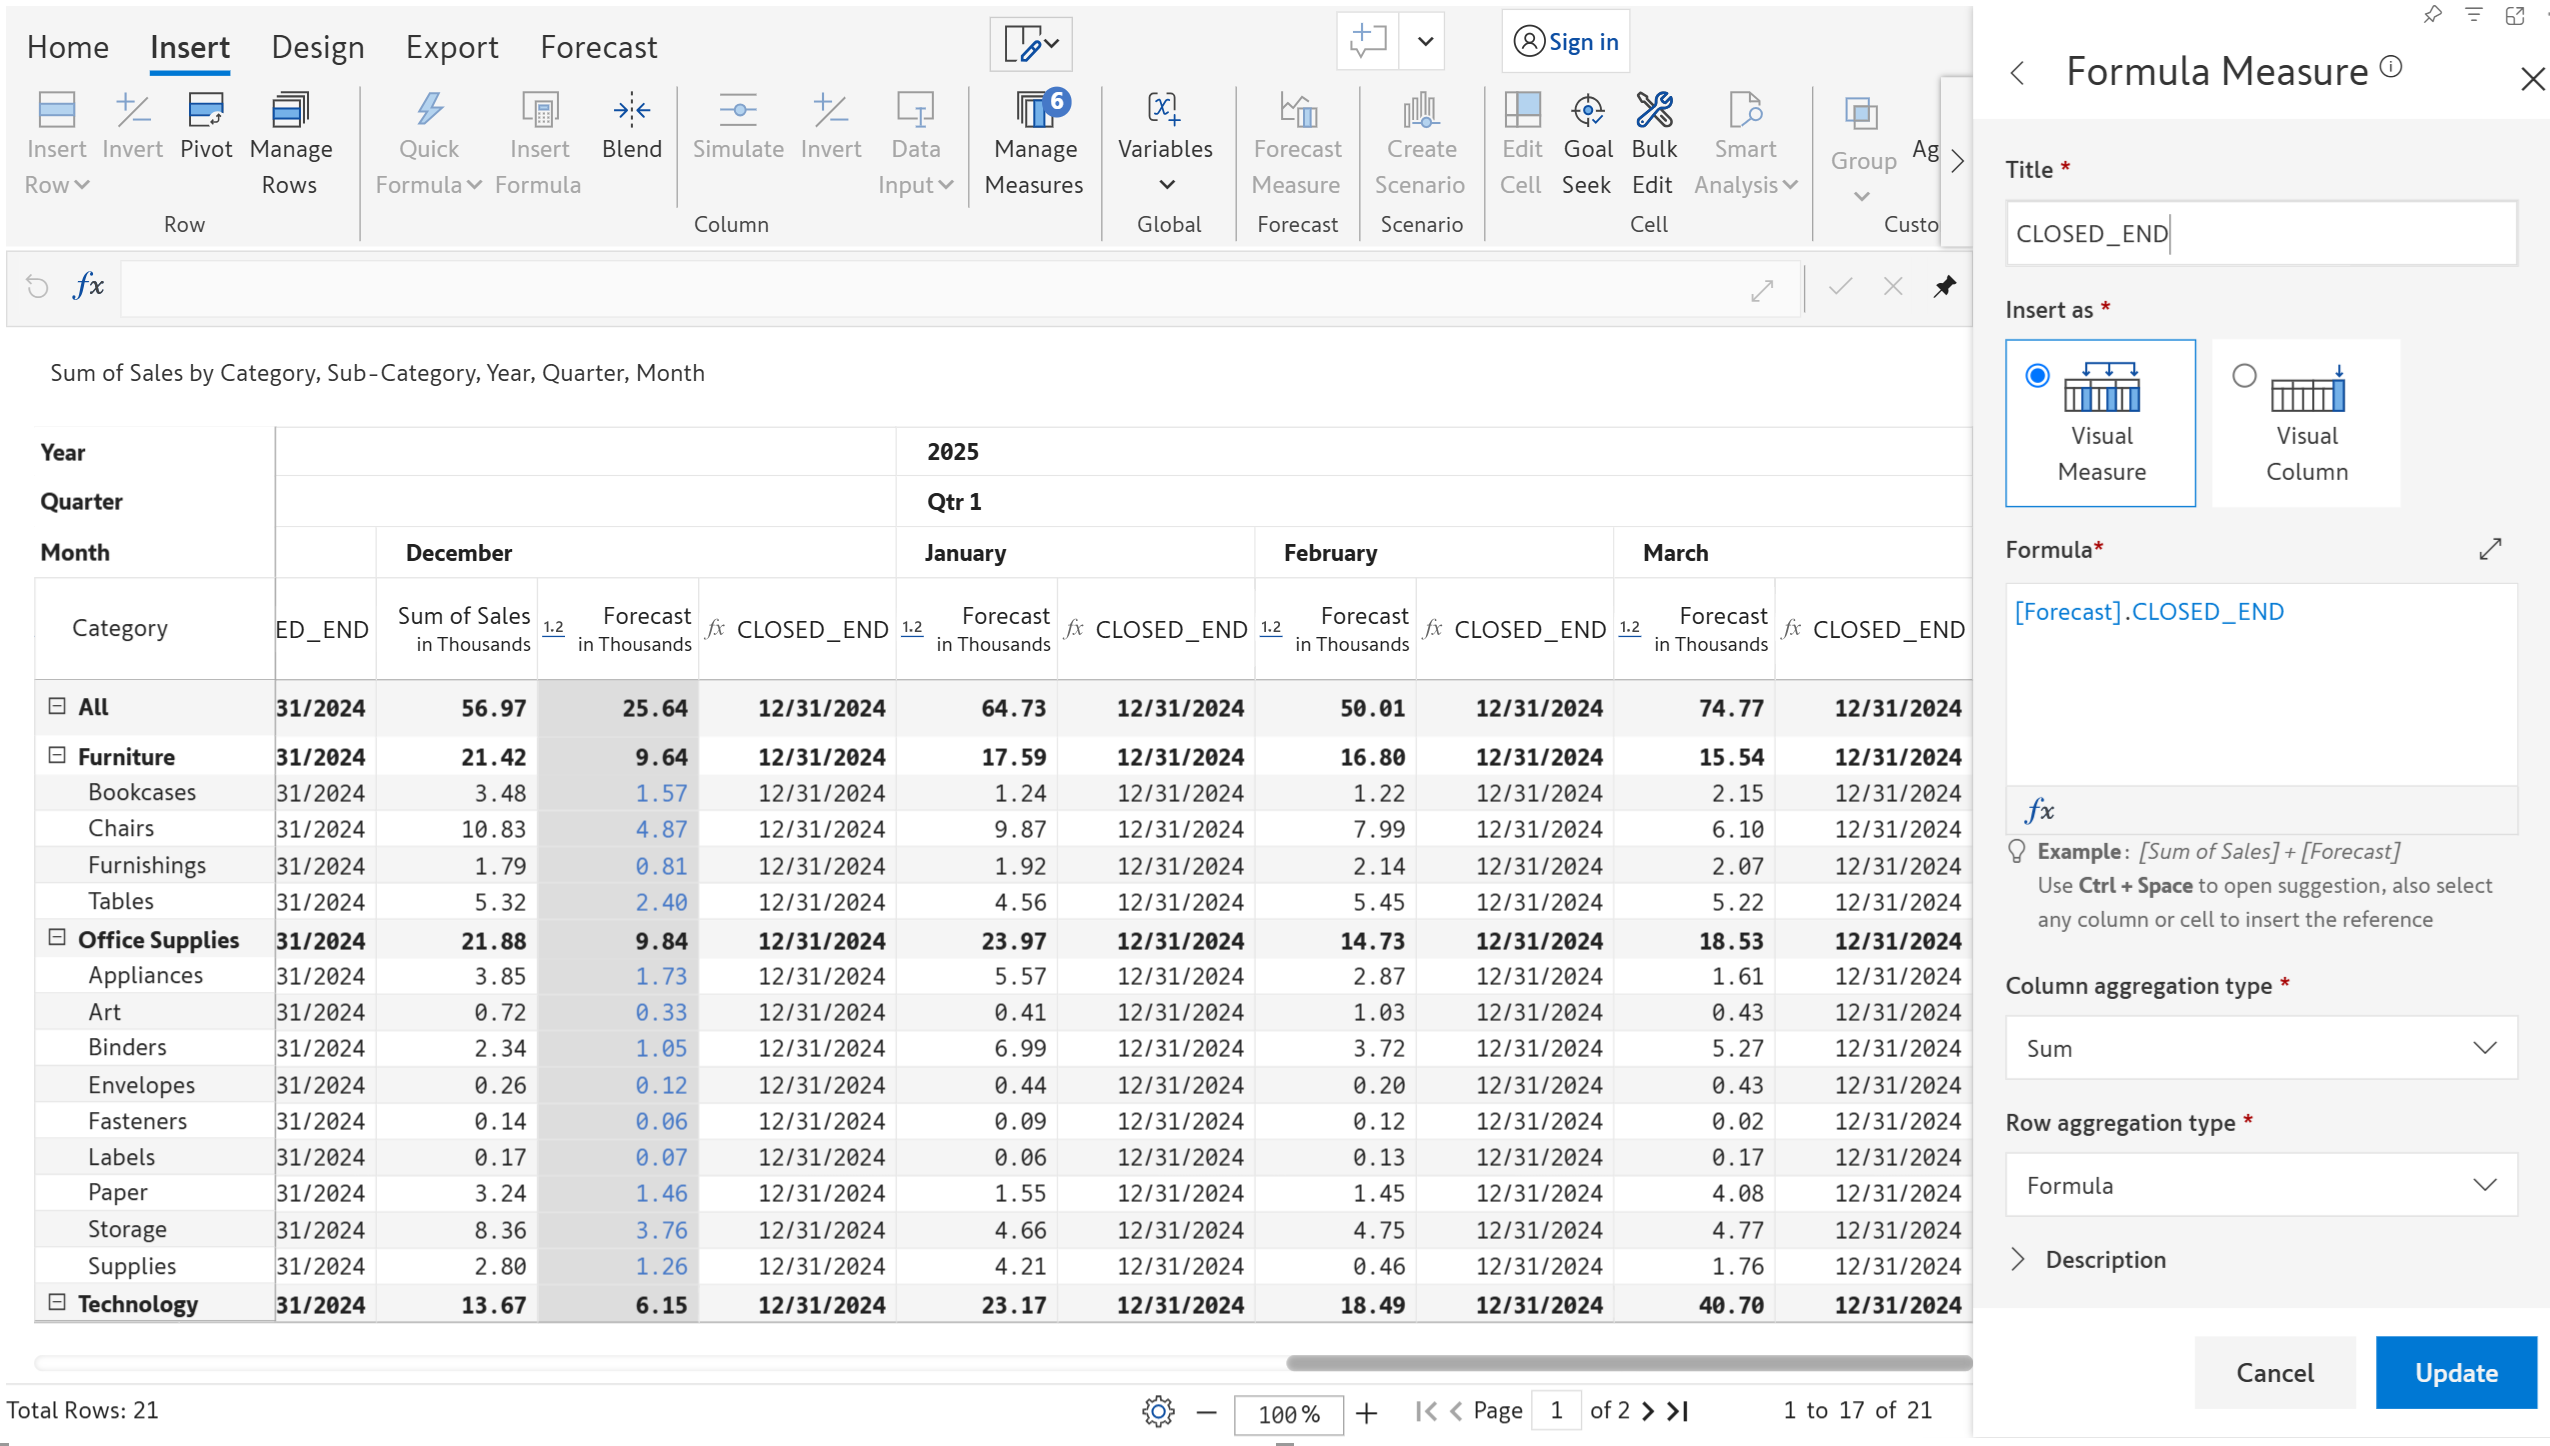Go to the last page using the arrow
The width and height of the screenshot is (2550, 1446).
[x=1679, y=1411]
